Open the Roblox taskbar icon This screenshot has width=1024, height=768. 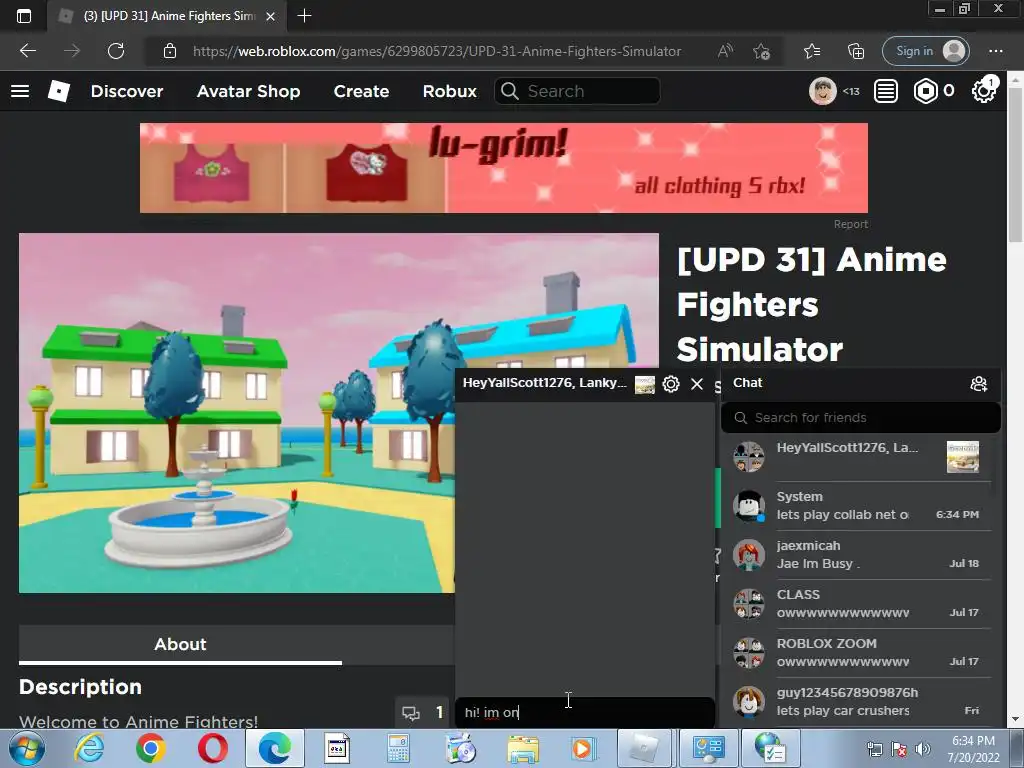click(645, 748)
